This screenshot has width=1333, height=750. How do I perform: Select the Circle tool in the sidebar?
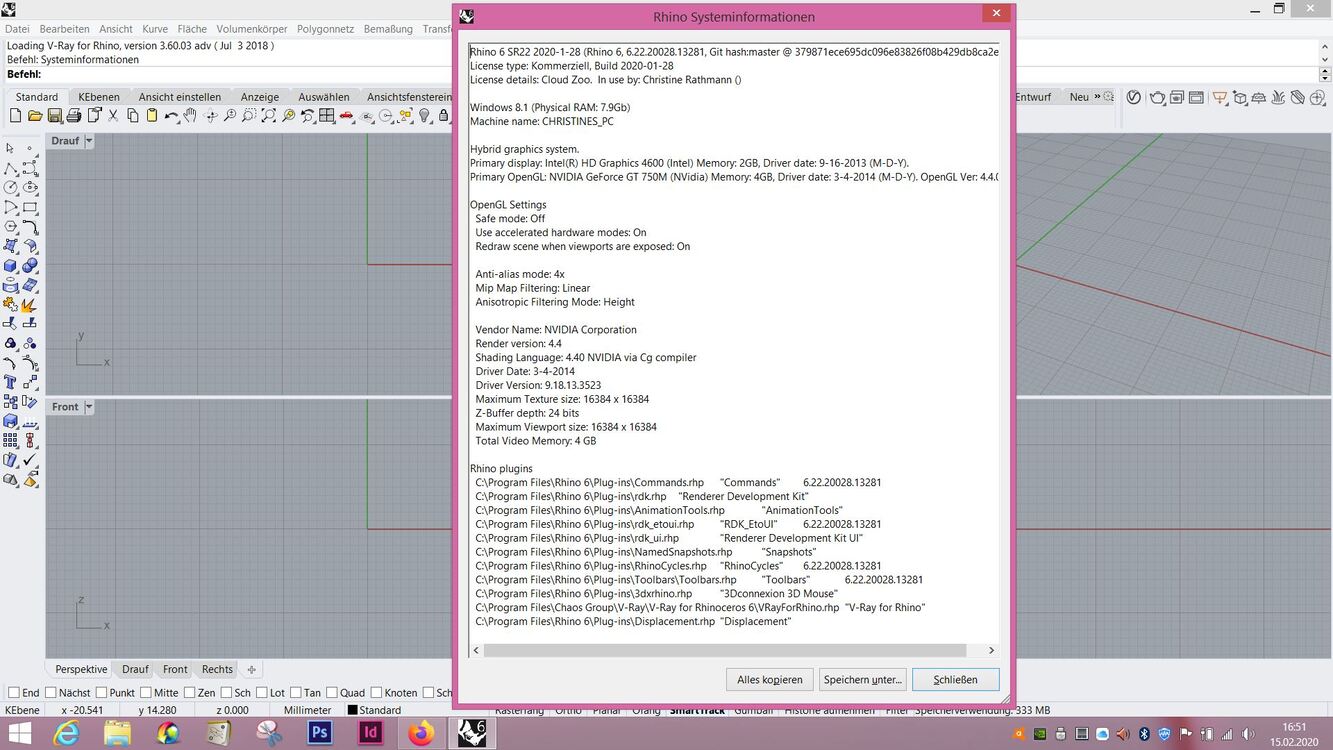pyautogui.click(x=10, y=187)
